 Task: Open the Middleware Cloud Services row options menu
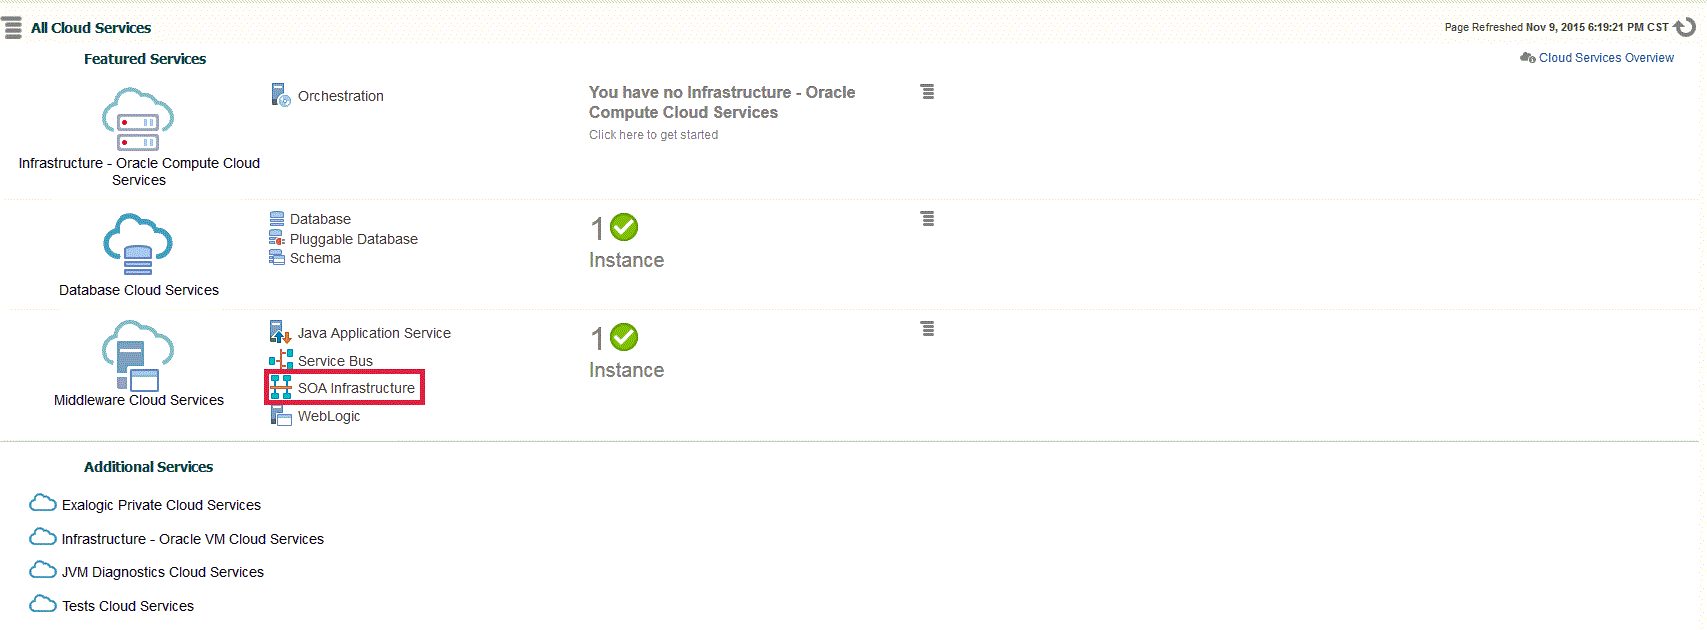928,328
